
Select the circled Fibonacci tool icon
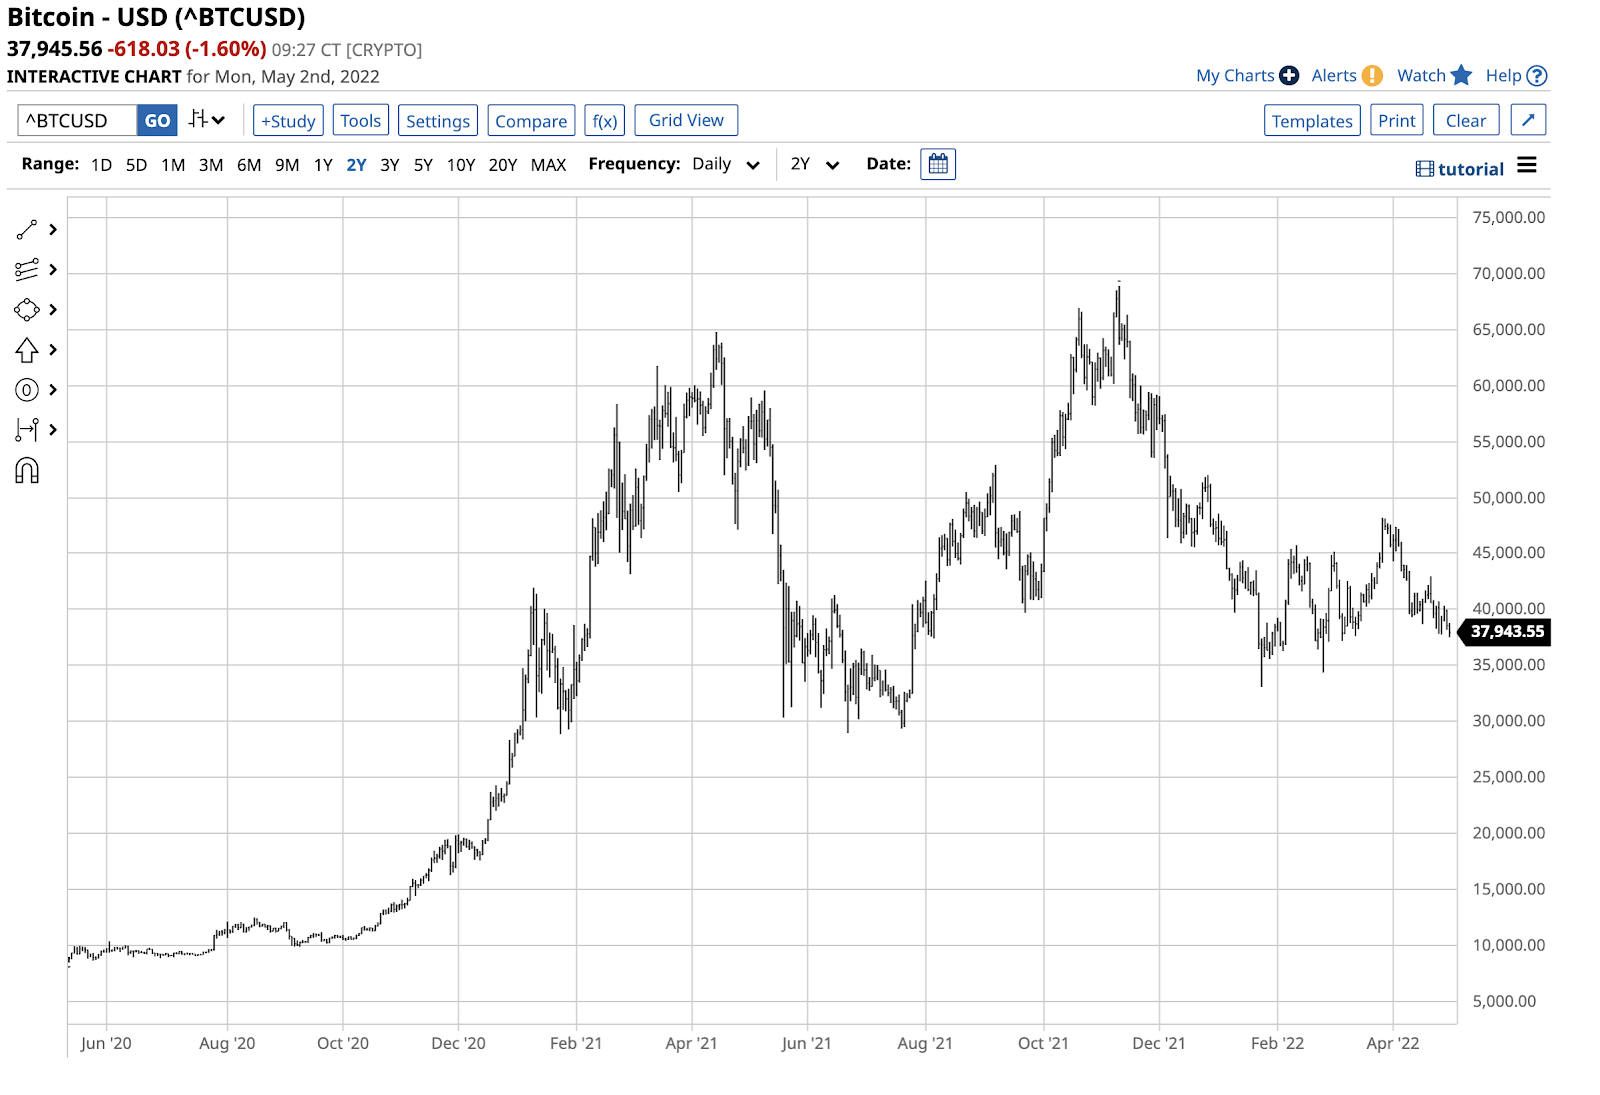pos(26,390)
